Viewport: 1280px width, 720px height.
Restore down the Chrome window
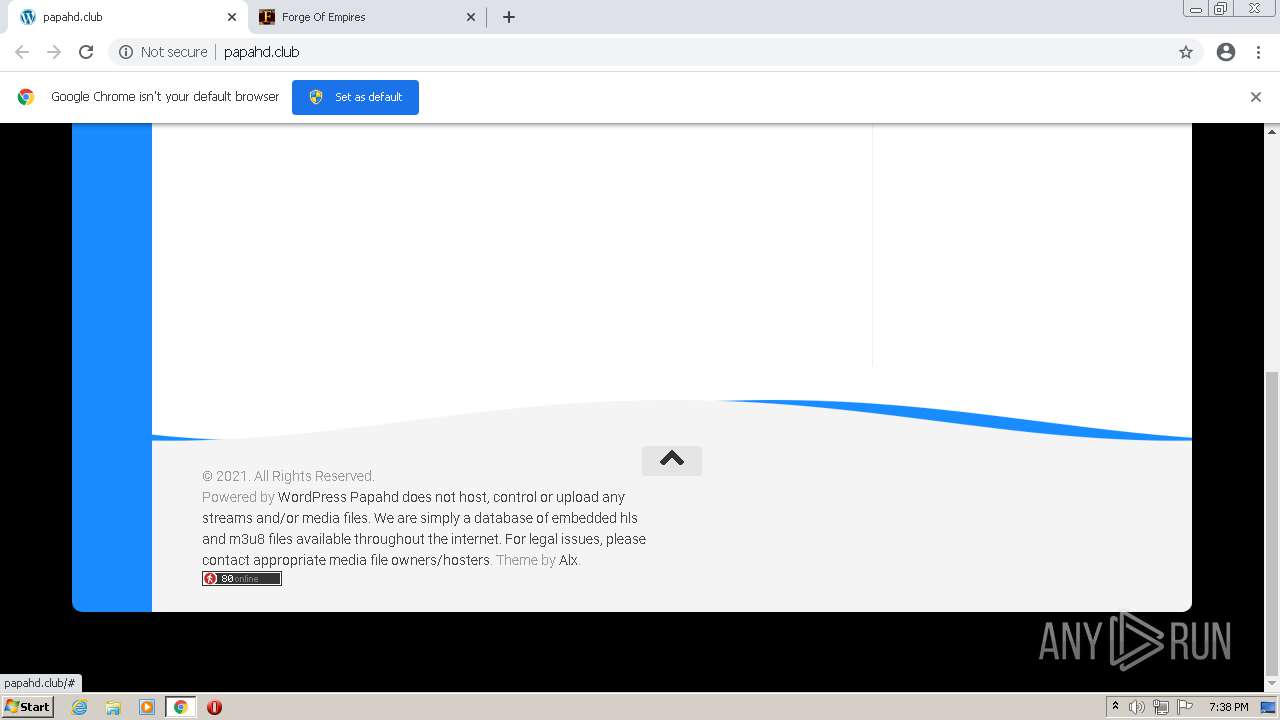click(1221, 9)
